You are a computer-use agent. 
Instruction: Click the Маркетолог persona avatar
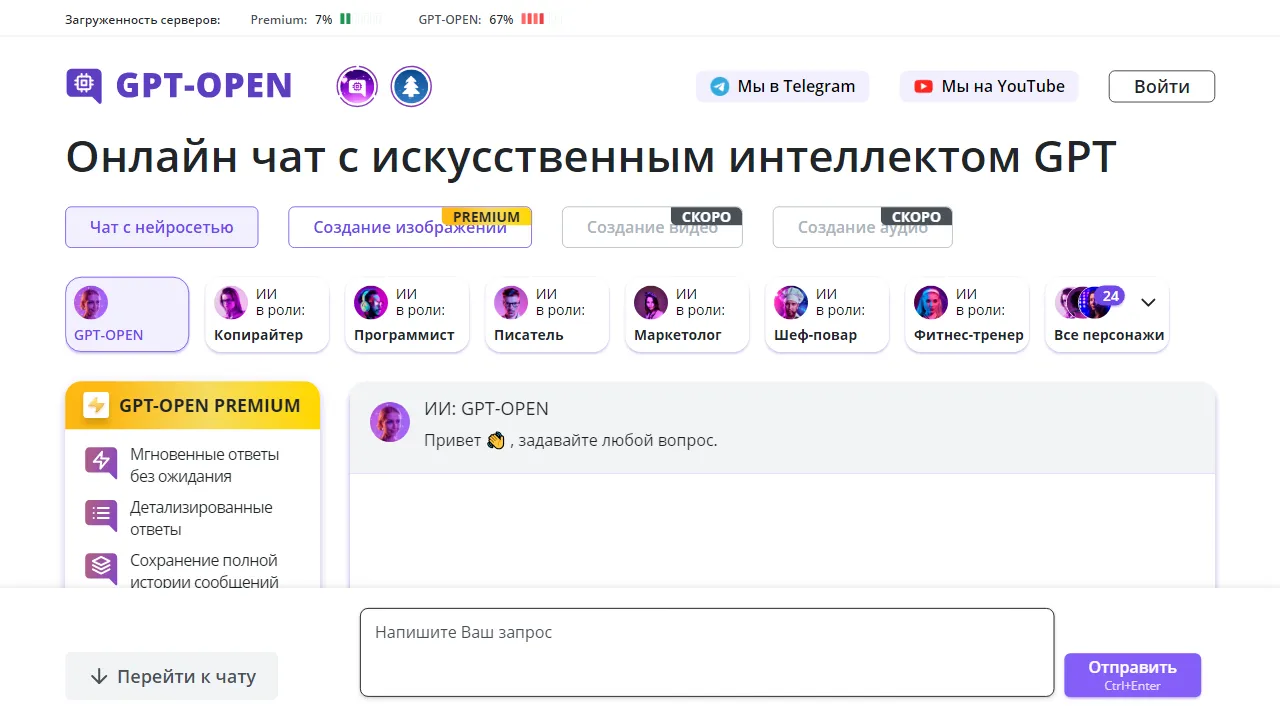point(651,302)
